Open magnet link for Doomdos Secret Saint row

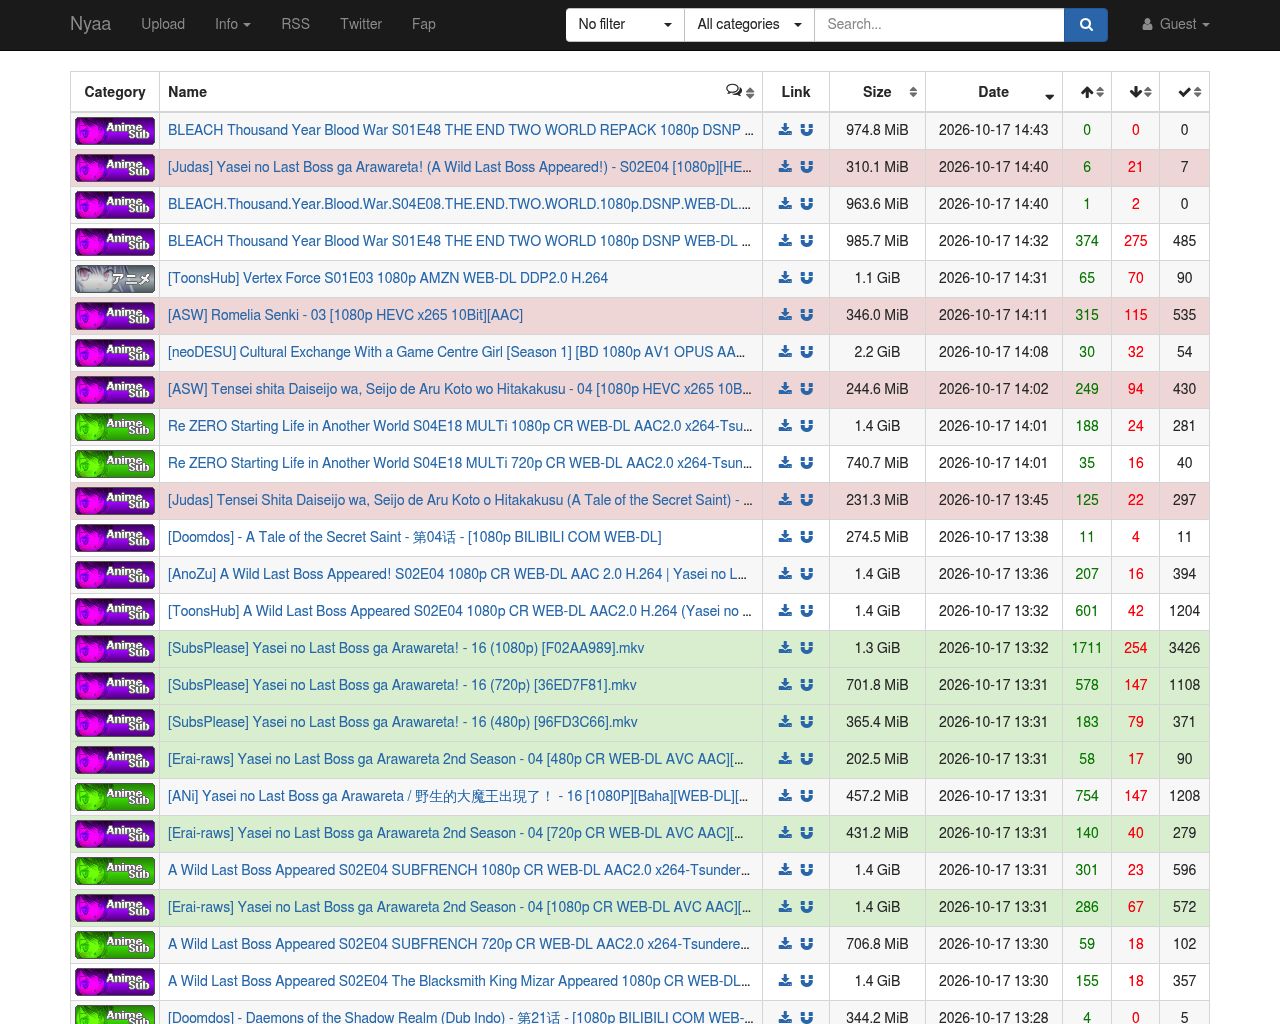point(807,537)
